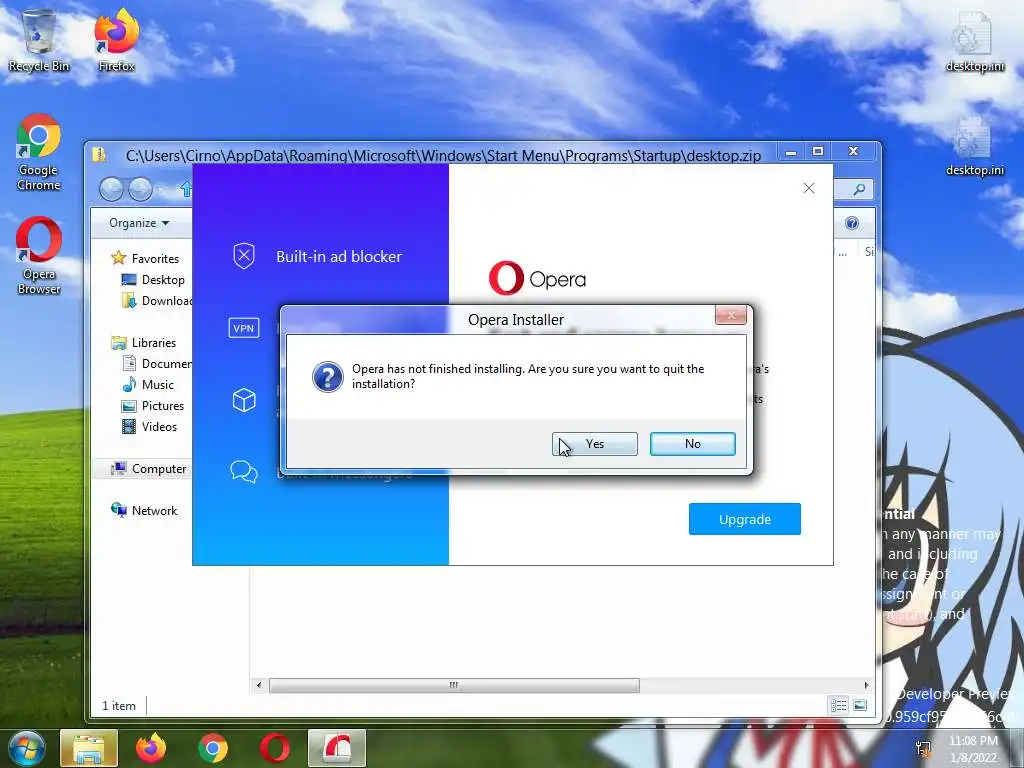Click the Opera logo in installer
The width and height of the screenshot is (1024, 768).
click(537, 278)
